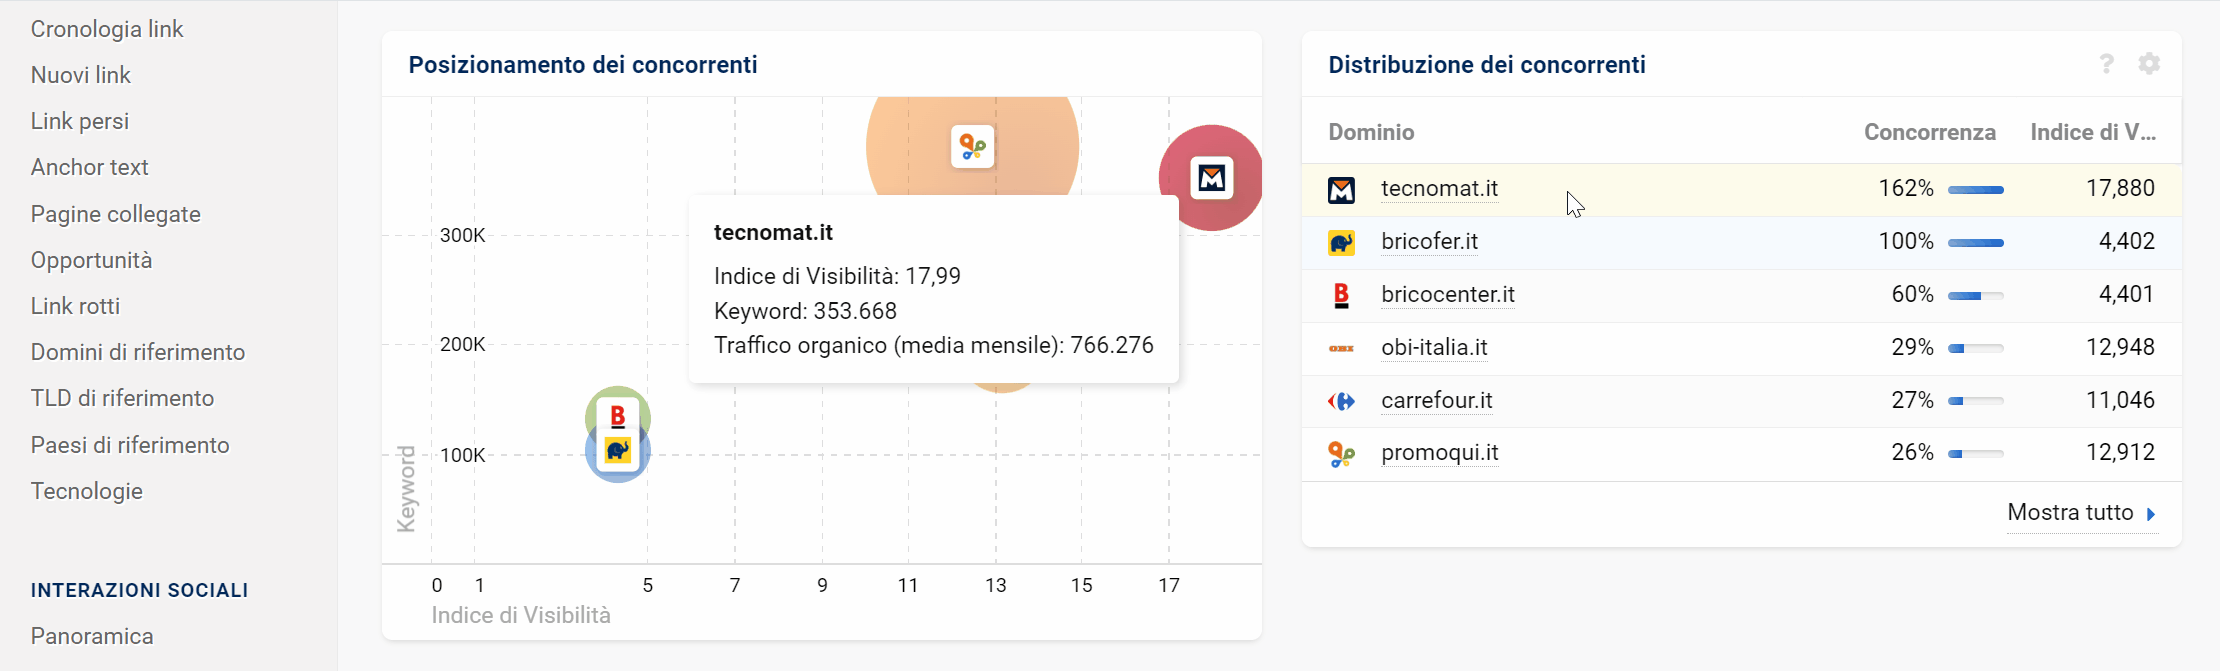This screenshot has width=2220, height=671.
Task: Click the bricocenter green bubble in chart
Action: click(x=617, y=411)
